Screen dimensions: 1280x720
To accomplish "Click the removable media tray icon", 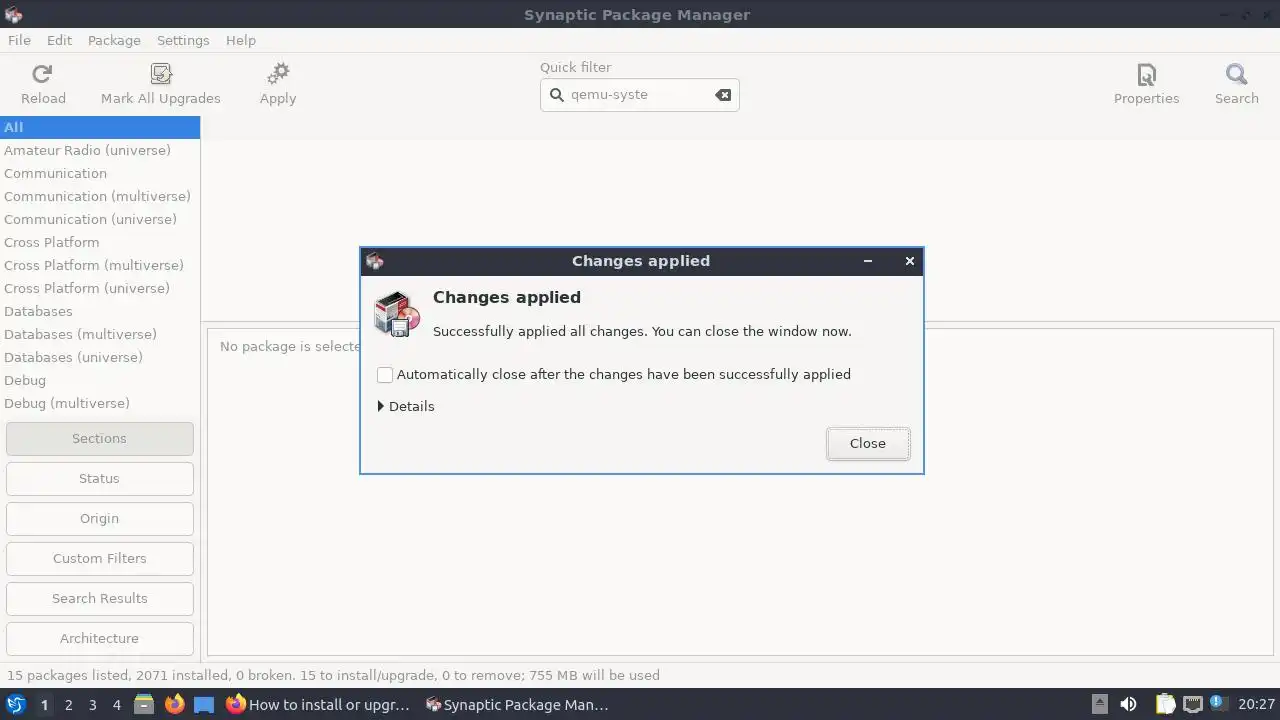I will pos(1099,704).
